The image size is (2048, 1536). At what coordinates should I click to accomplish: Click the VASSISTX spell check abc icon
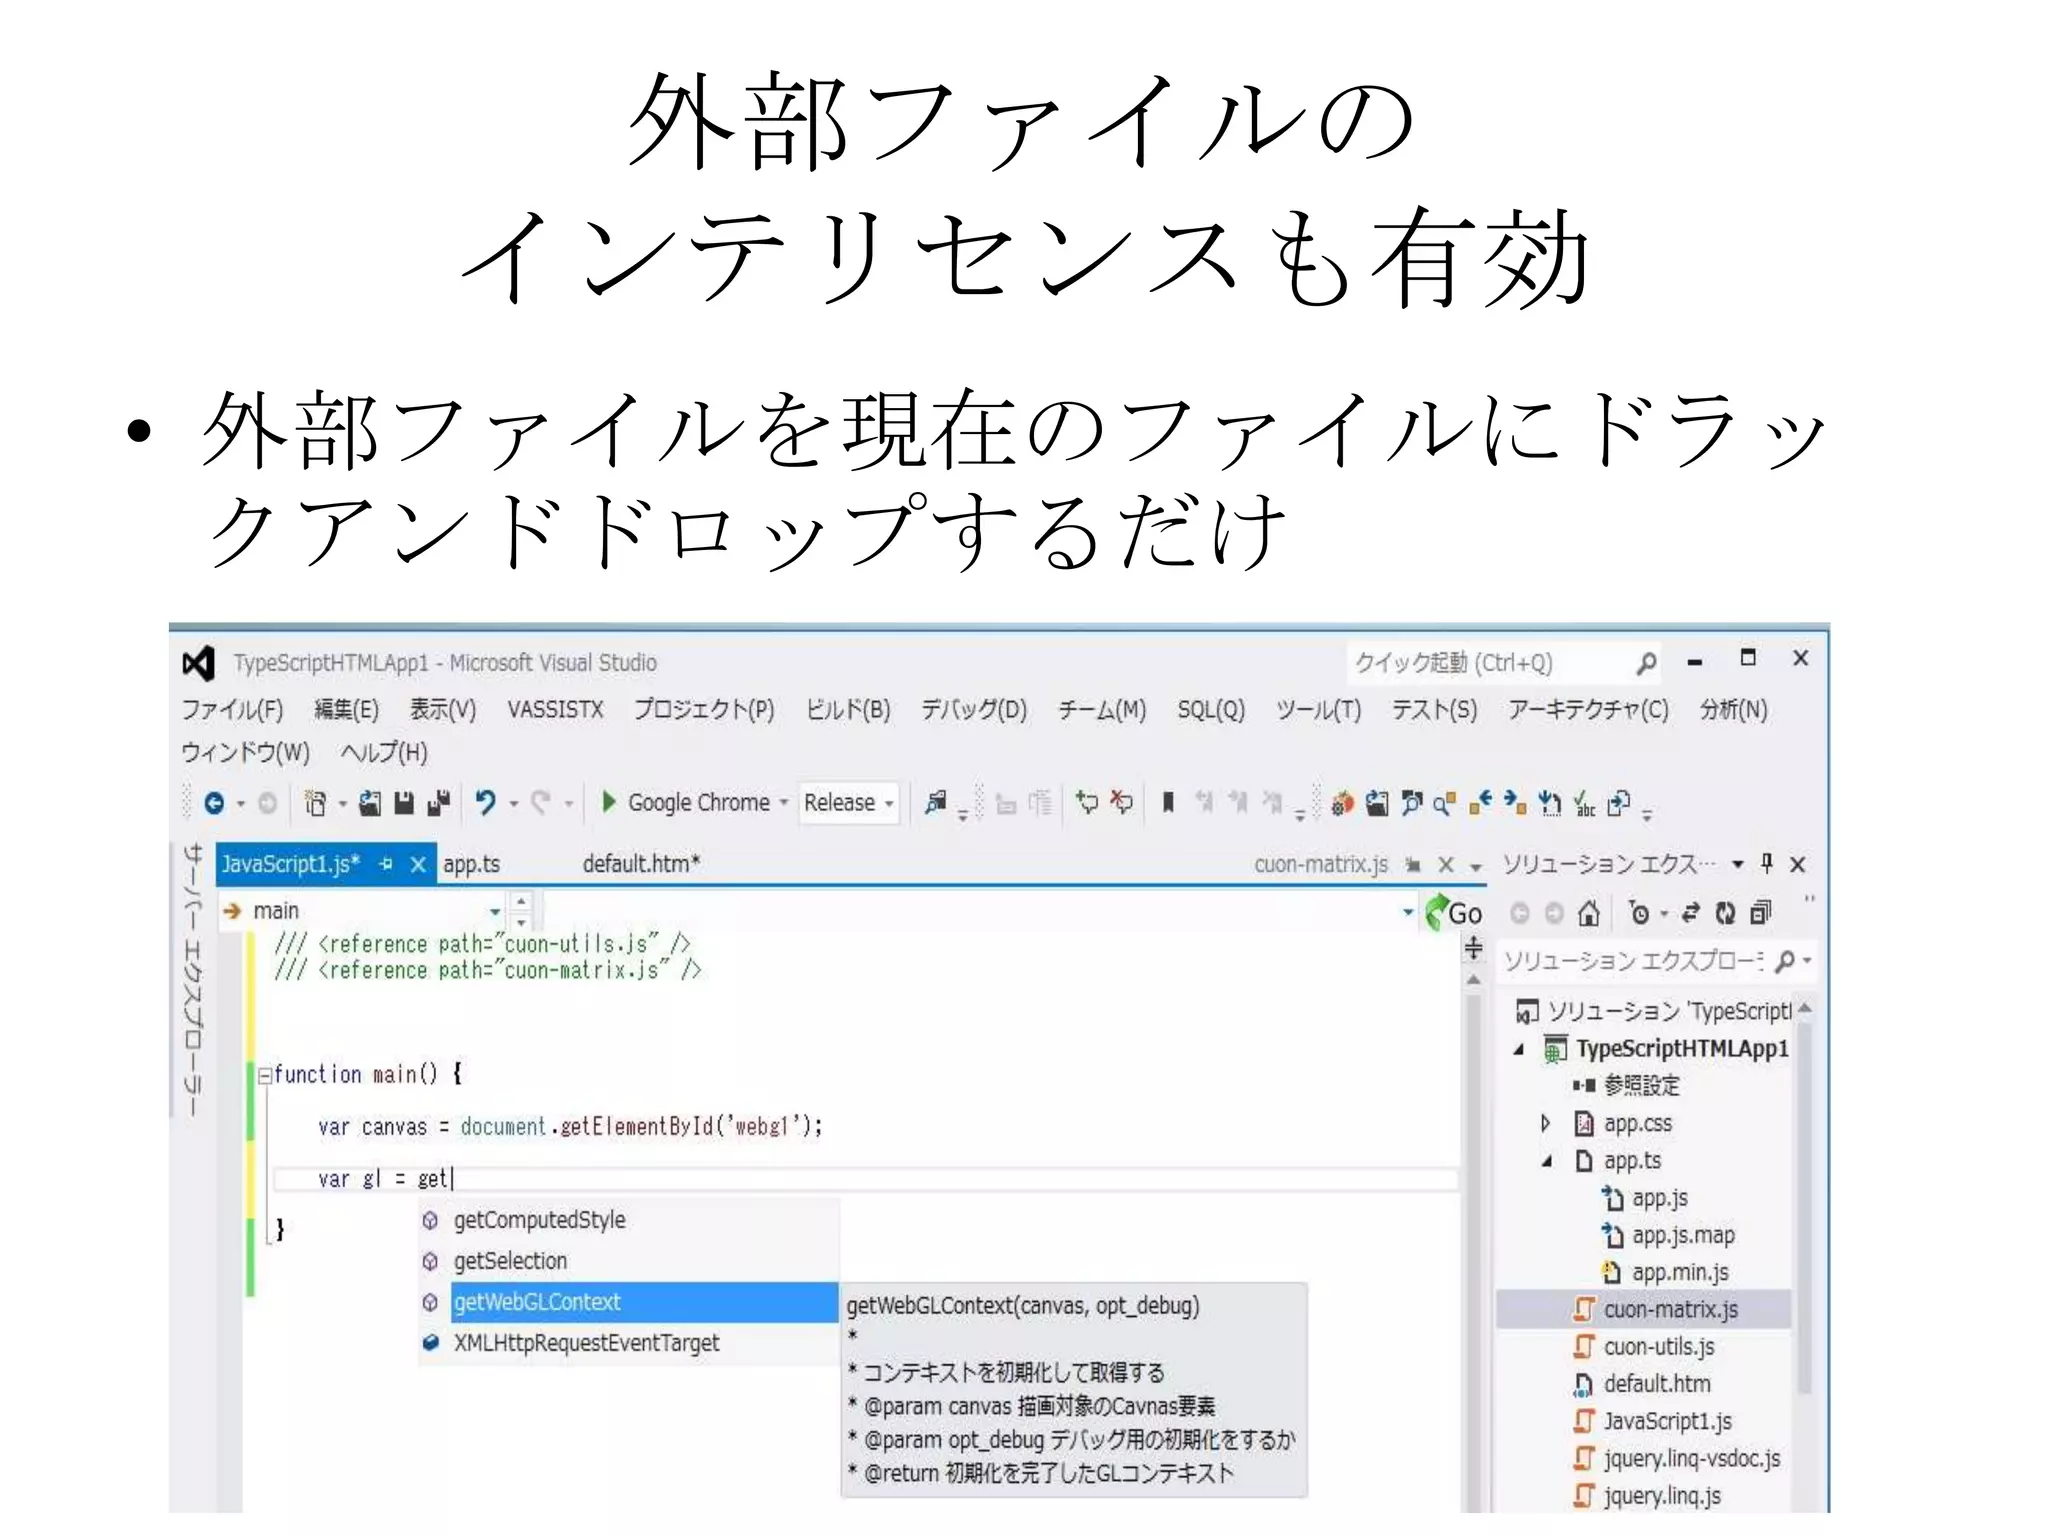[x=1585, y=803]
